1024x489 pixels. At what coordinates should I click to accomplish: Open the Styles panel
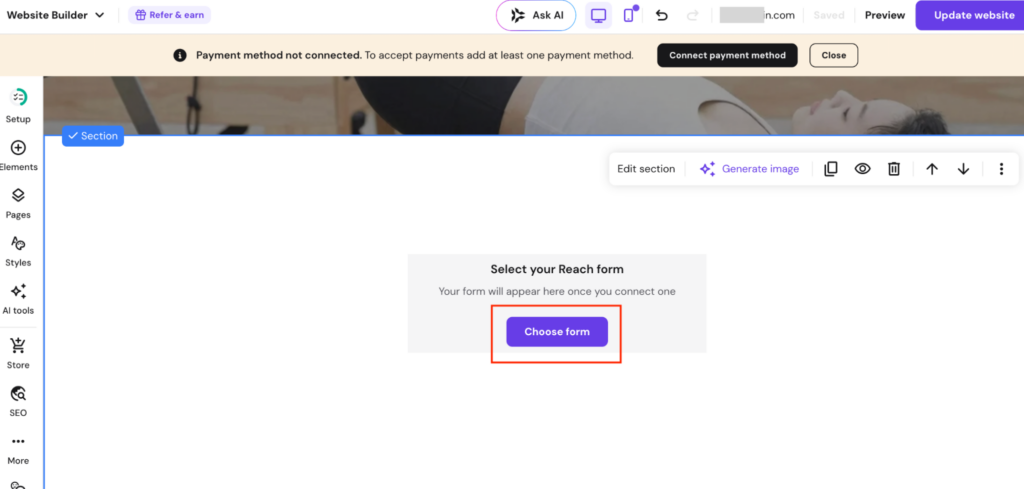(x=18, y=251)
